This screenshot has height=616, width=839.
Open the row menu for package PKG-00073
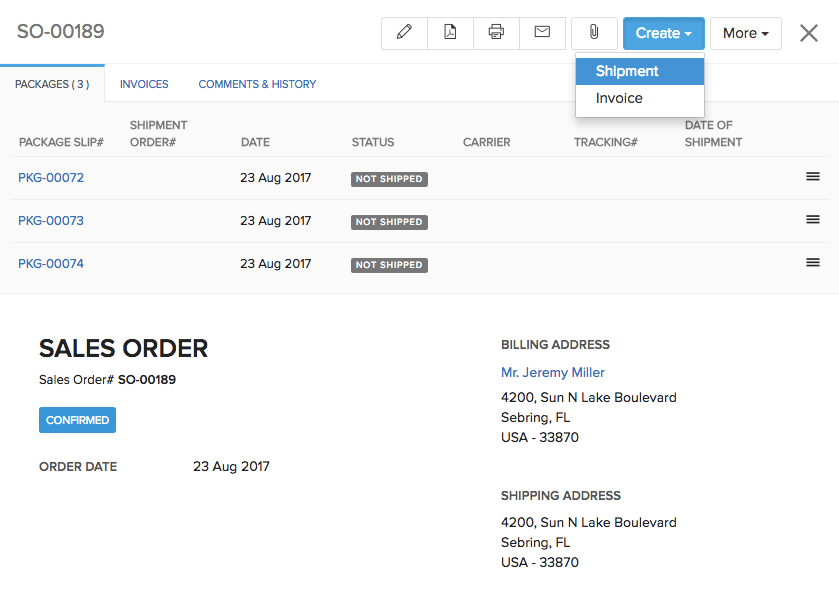pos(814,219)
